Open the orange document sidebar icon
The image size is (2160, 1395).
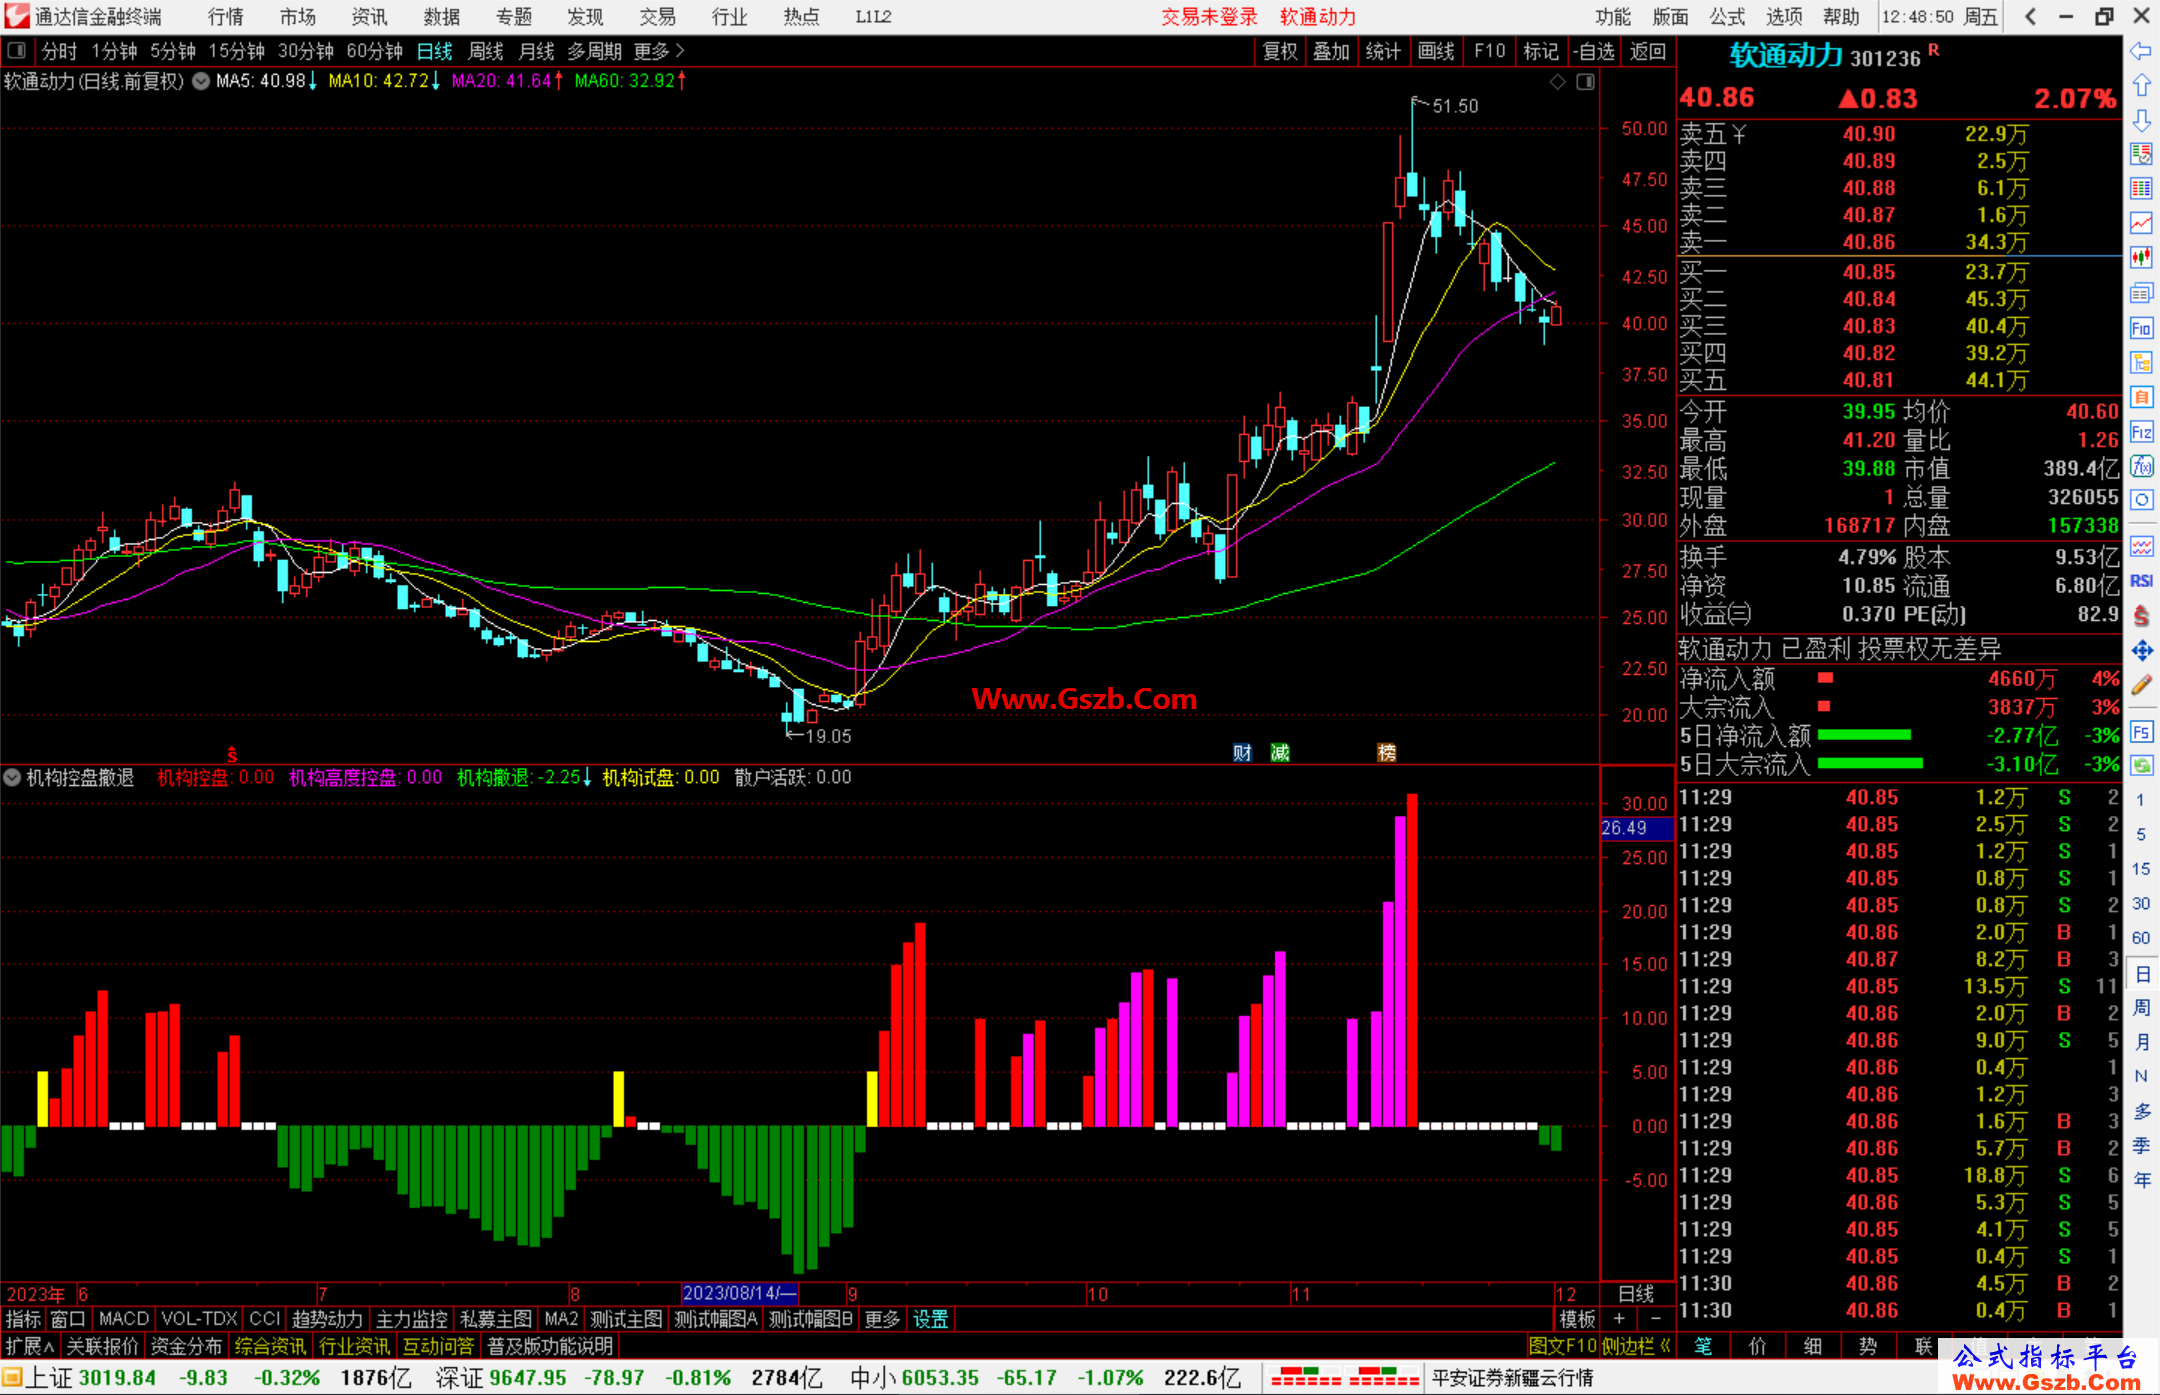(x=2141, y=397)
